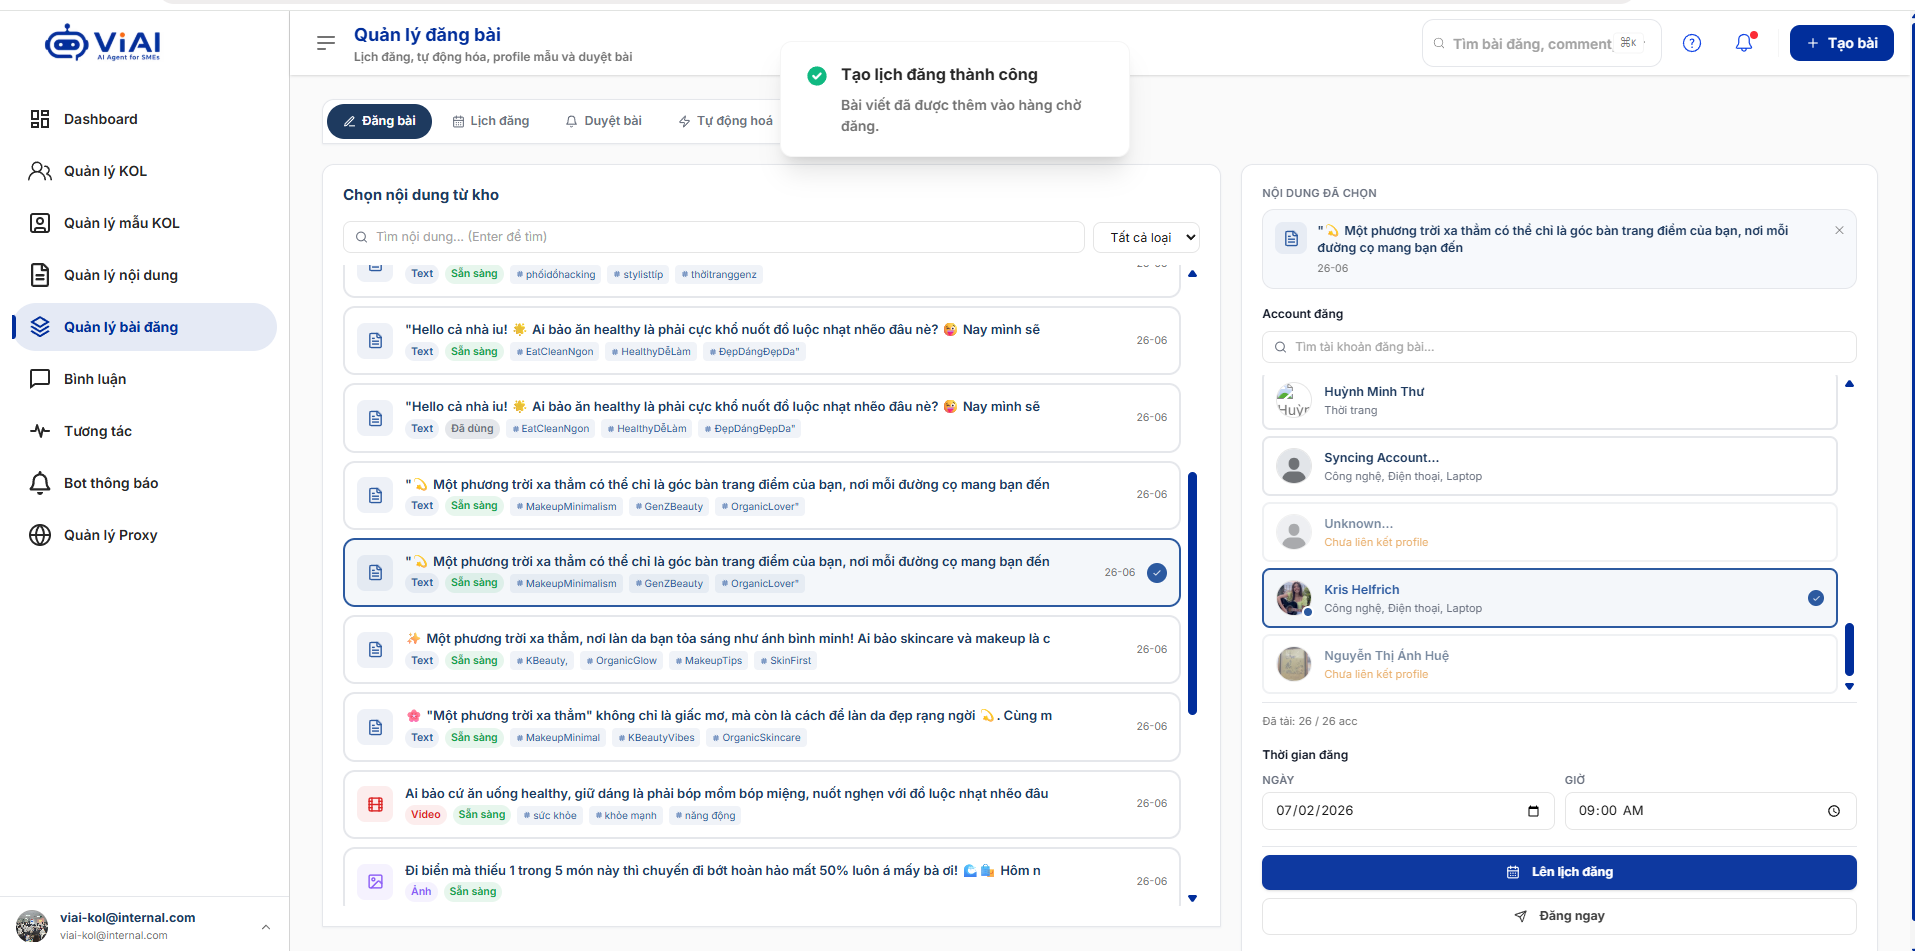Click the Quản lý mẫu KOL icon
1915x951 pixels.
(40, 223)
